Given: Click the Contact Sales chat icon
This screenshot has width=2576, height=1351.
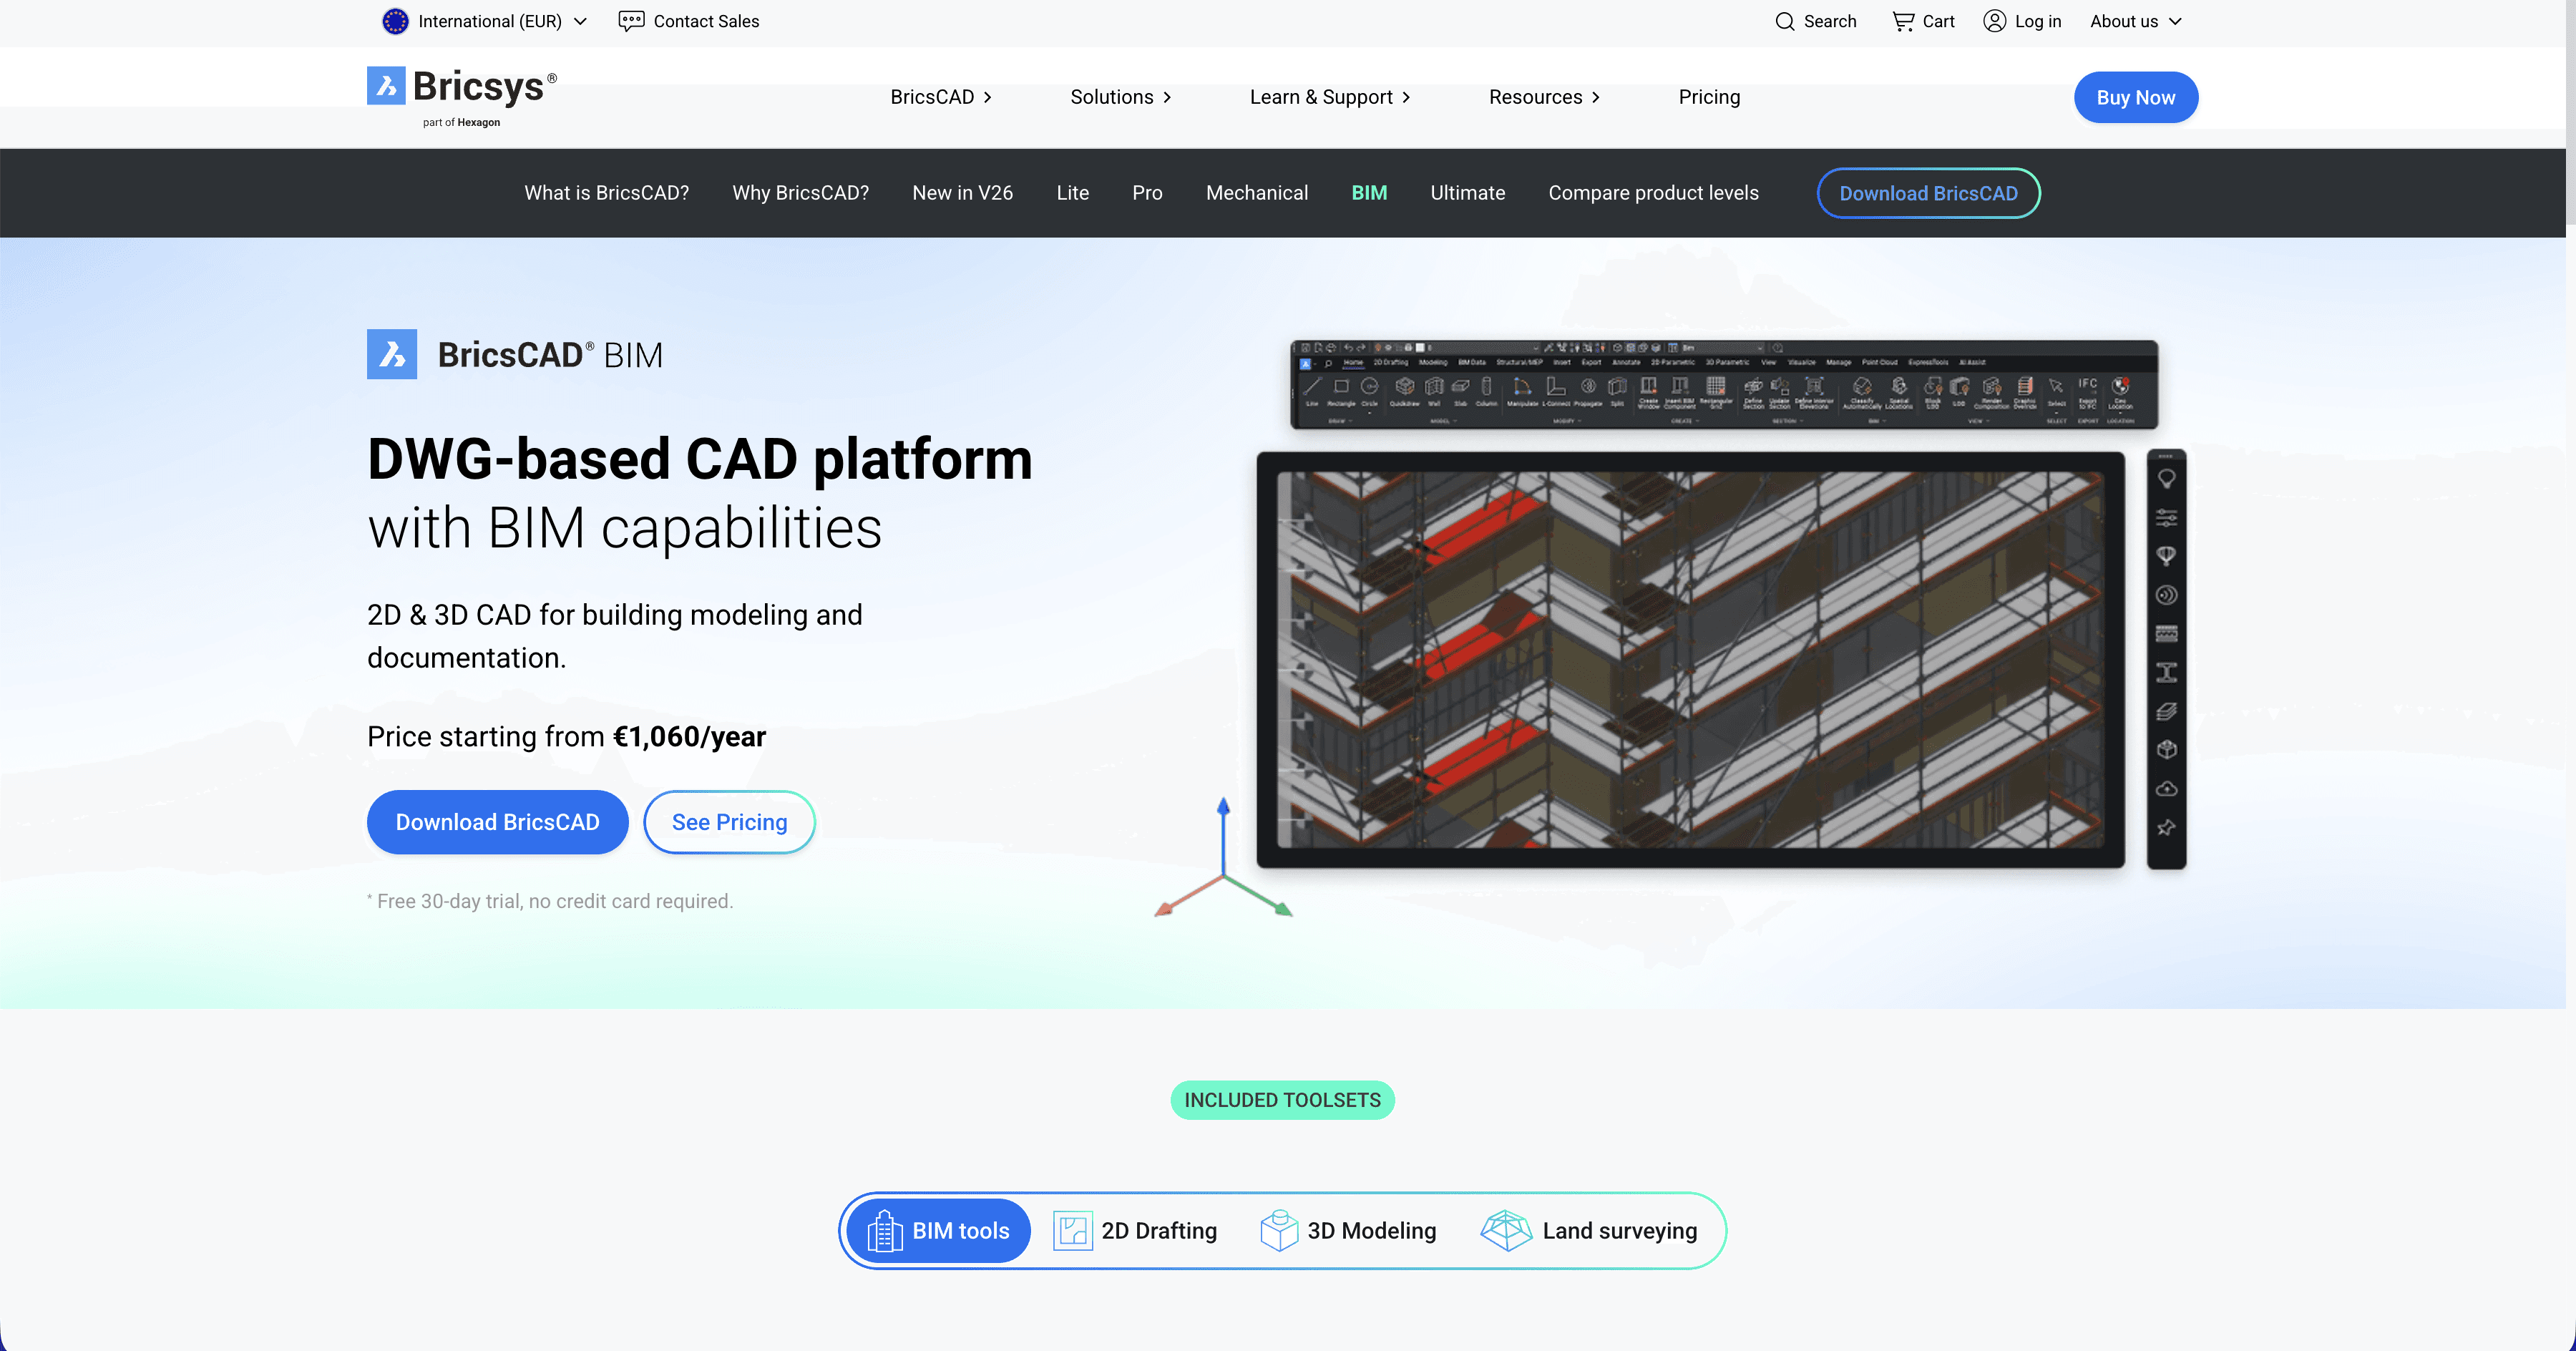Looking at the screenshot, I should click(x=631, y=21).
